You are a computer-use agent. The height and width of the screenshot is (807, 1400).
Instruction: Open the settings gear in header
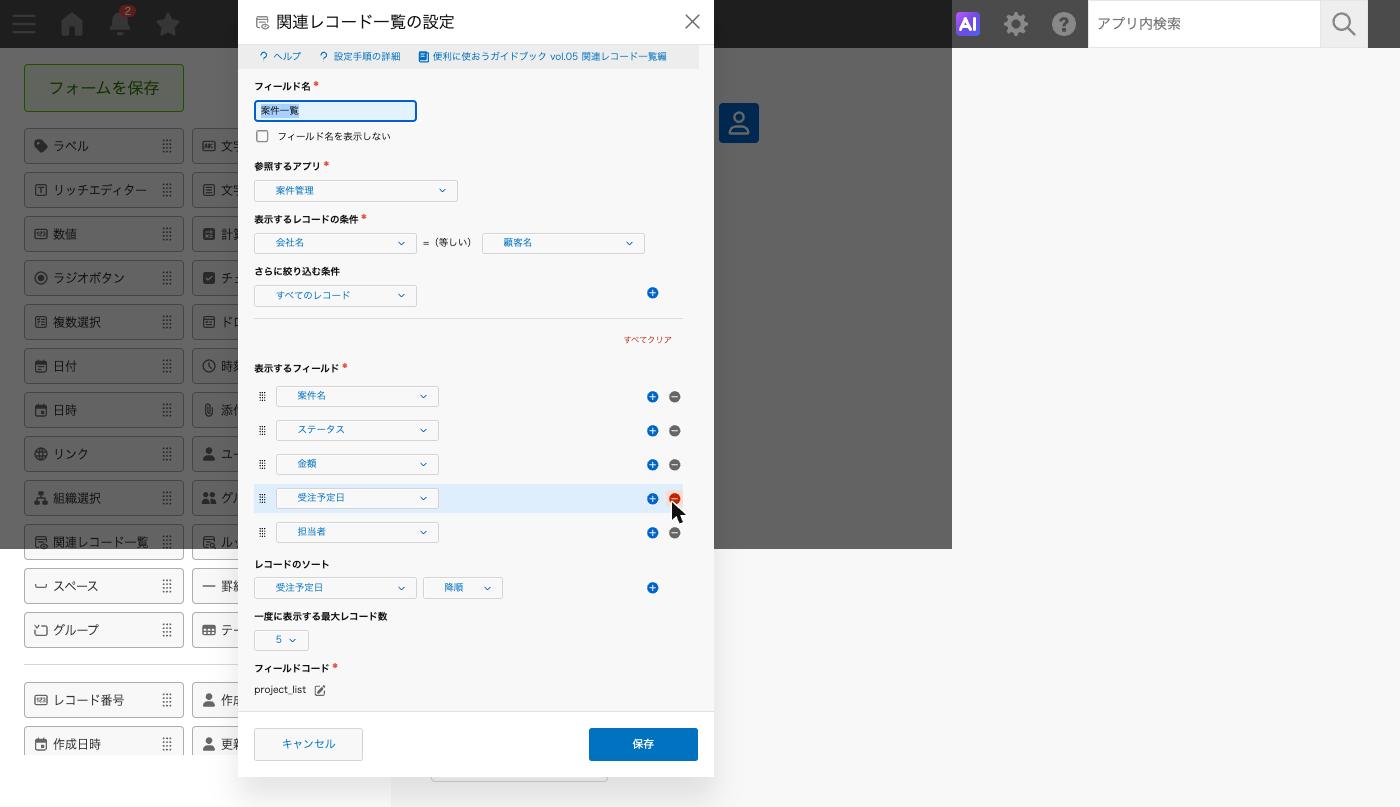pos(1016,24)
